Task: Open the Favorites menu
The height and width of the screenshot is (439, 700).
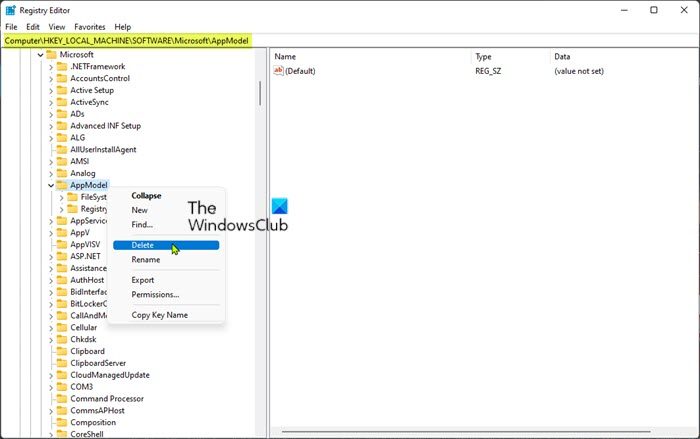Action: (90, 27)
